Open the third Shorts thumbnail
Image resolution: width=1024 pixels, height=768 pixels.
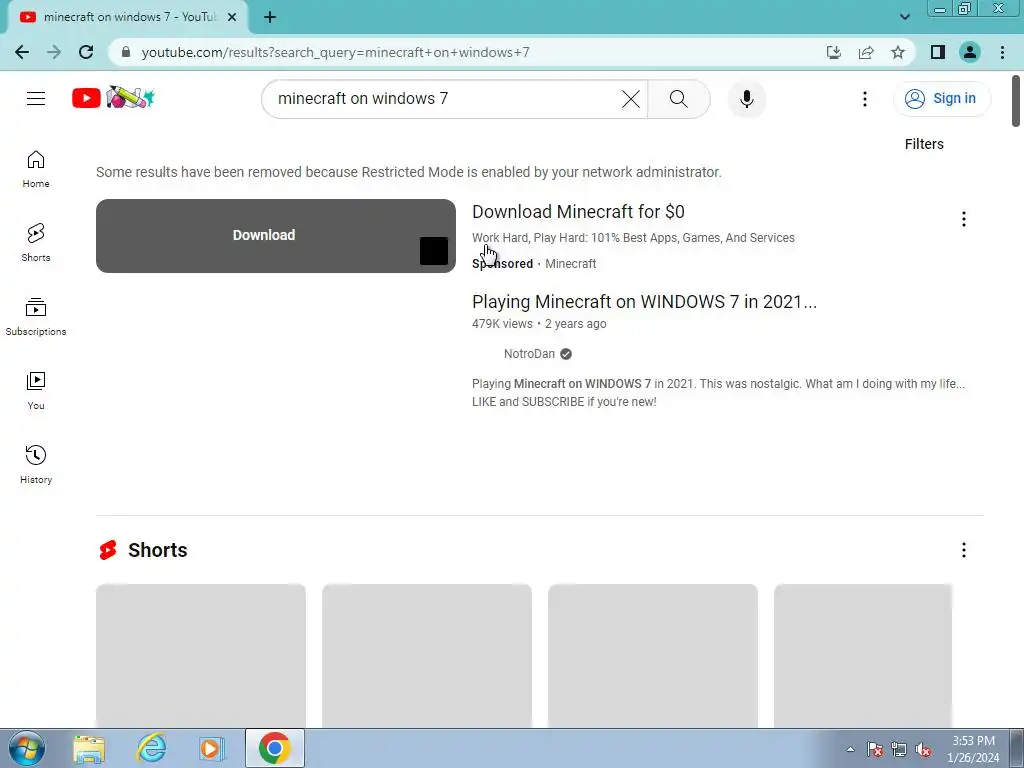pyautogui.click(x=652, y=655)
